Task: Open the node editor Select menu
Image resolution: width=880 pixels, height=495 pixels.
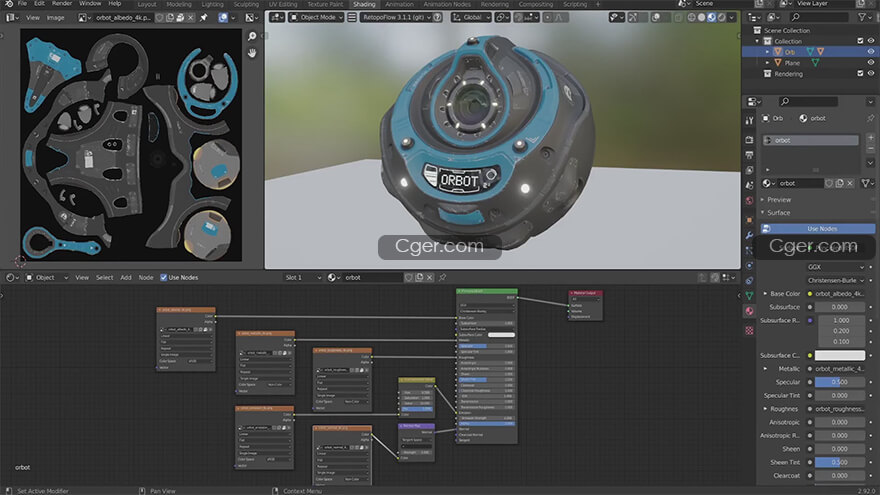Action: coord(104,277)
